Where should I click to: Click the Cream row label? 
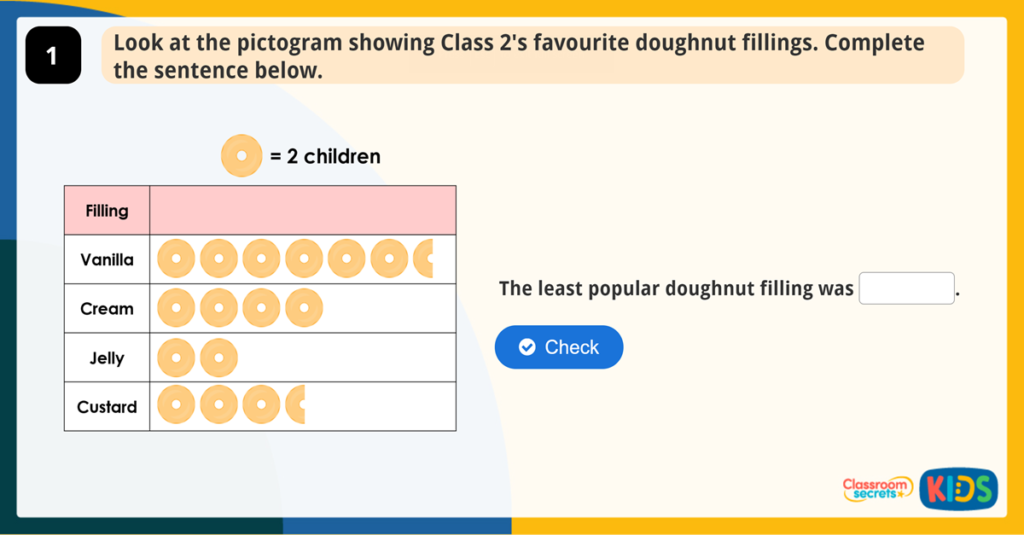click(107, 309)
